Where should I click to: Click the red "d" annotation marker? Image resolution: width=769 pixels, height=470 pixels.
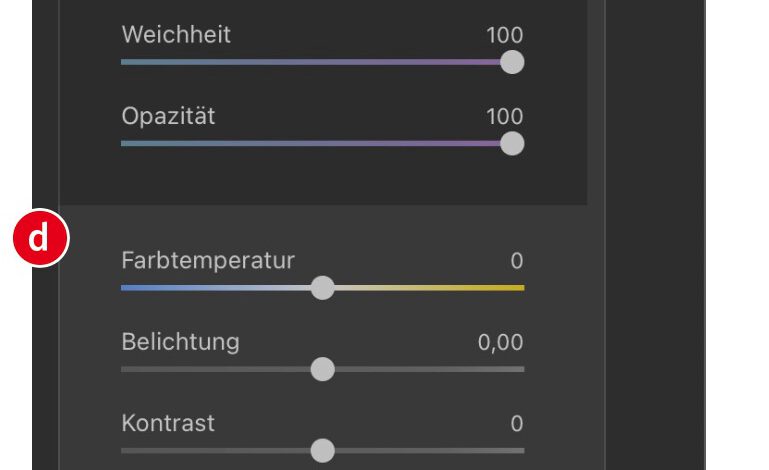click(39, 238)
